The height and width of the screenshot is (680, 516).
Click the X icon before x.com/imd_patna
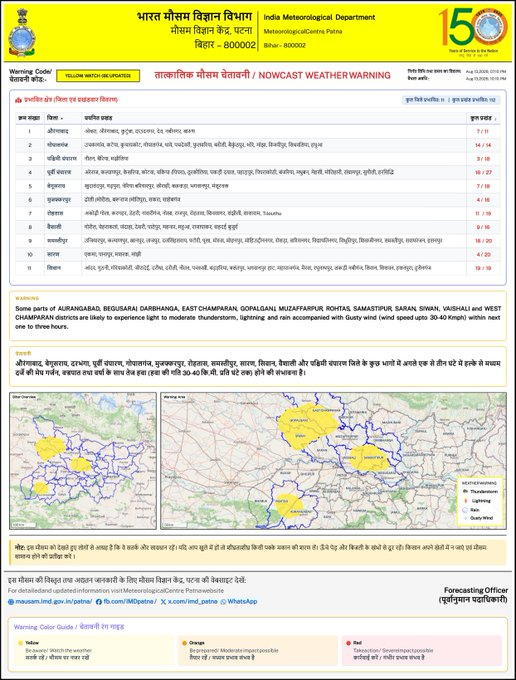(163, 602)
